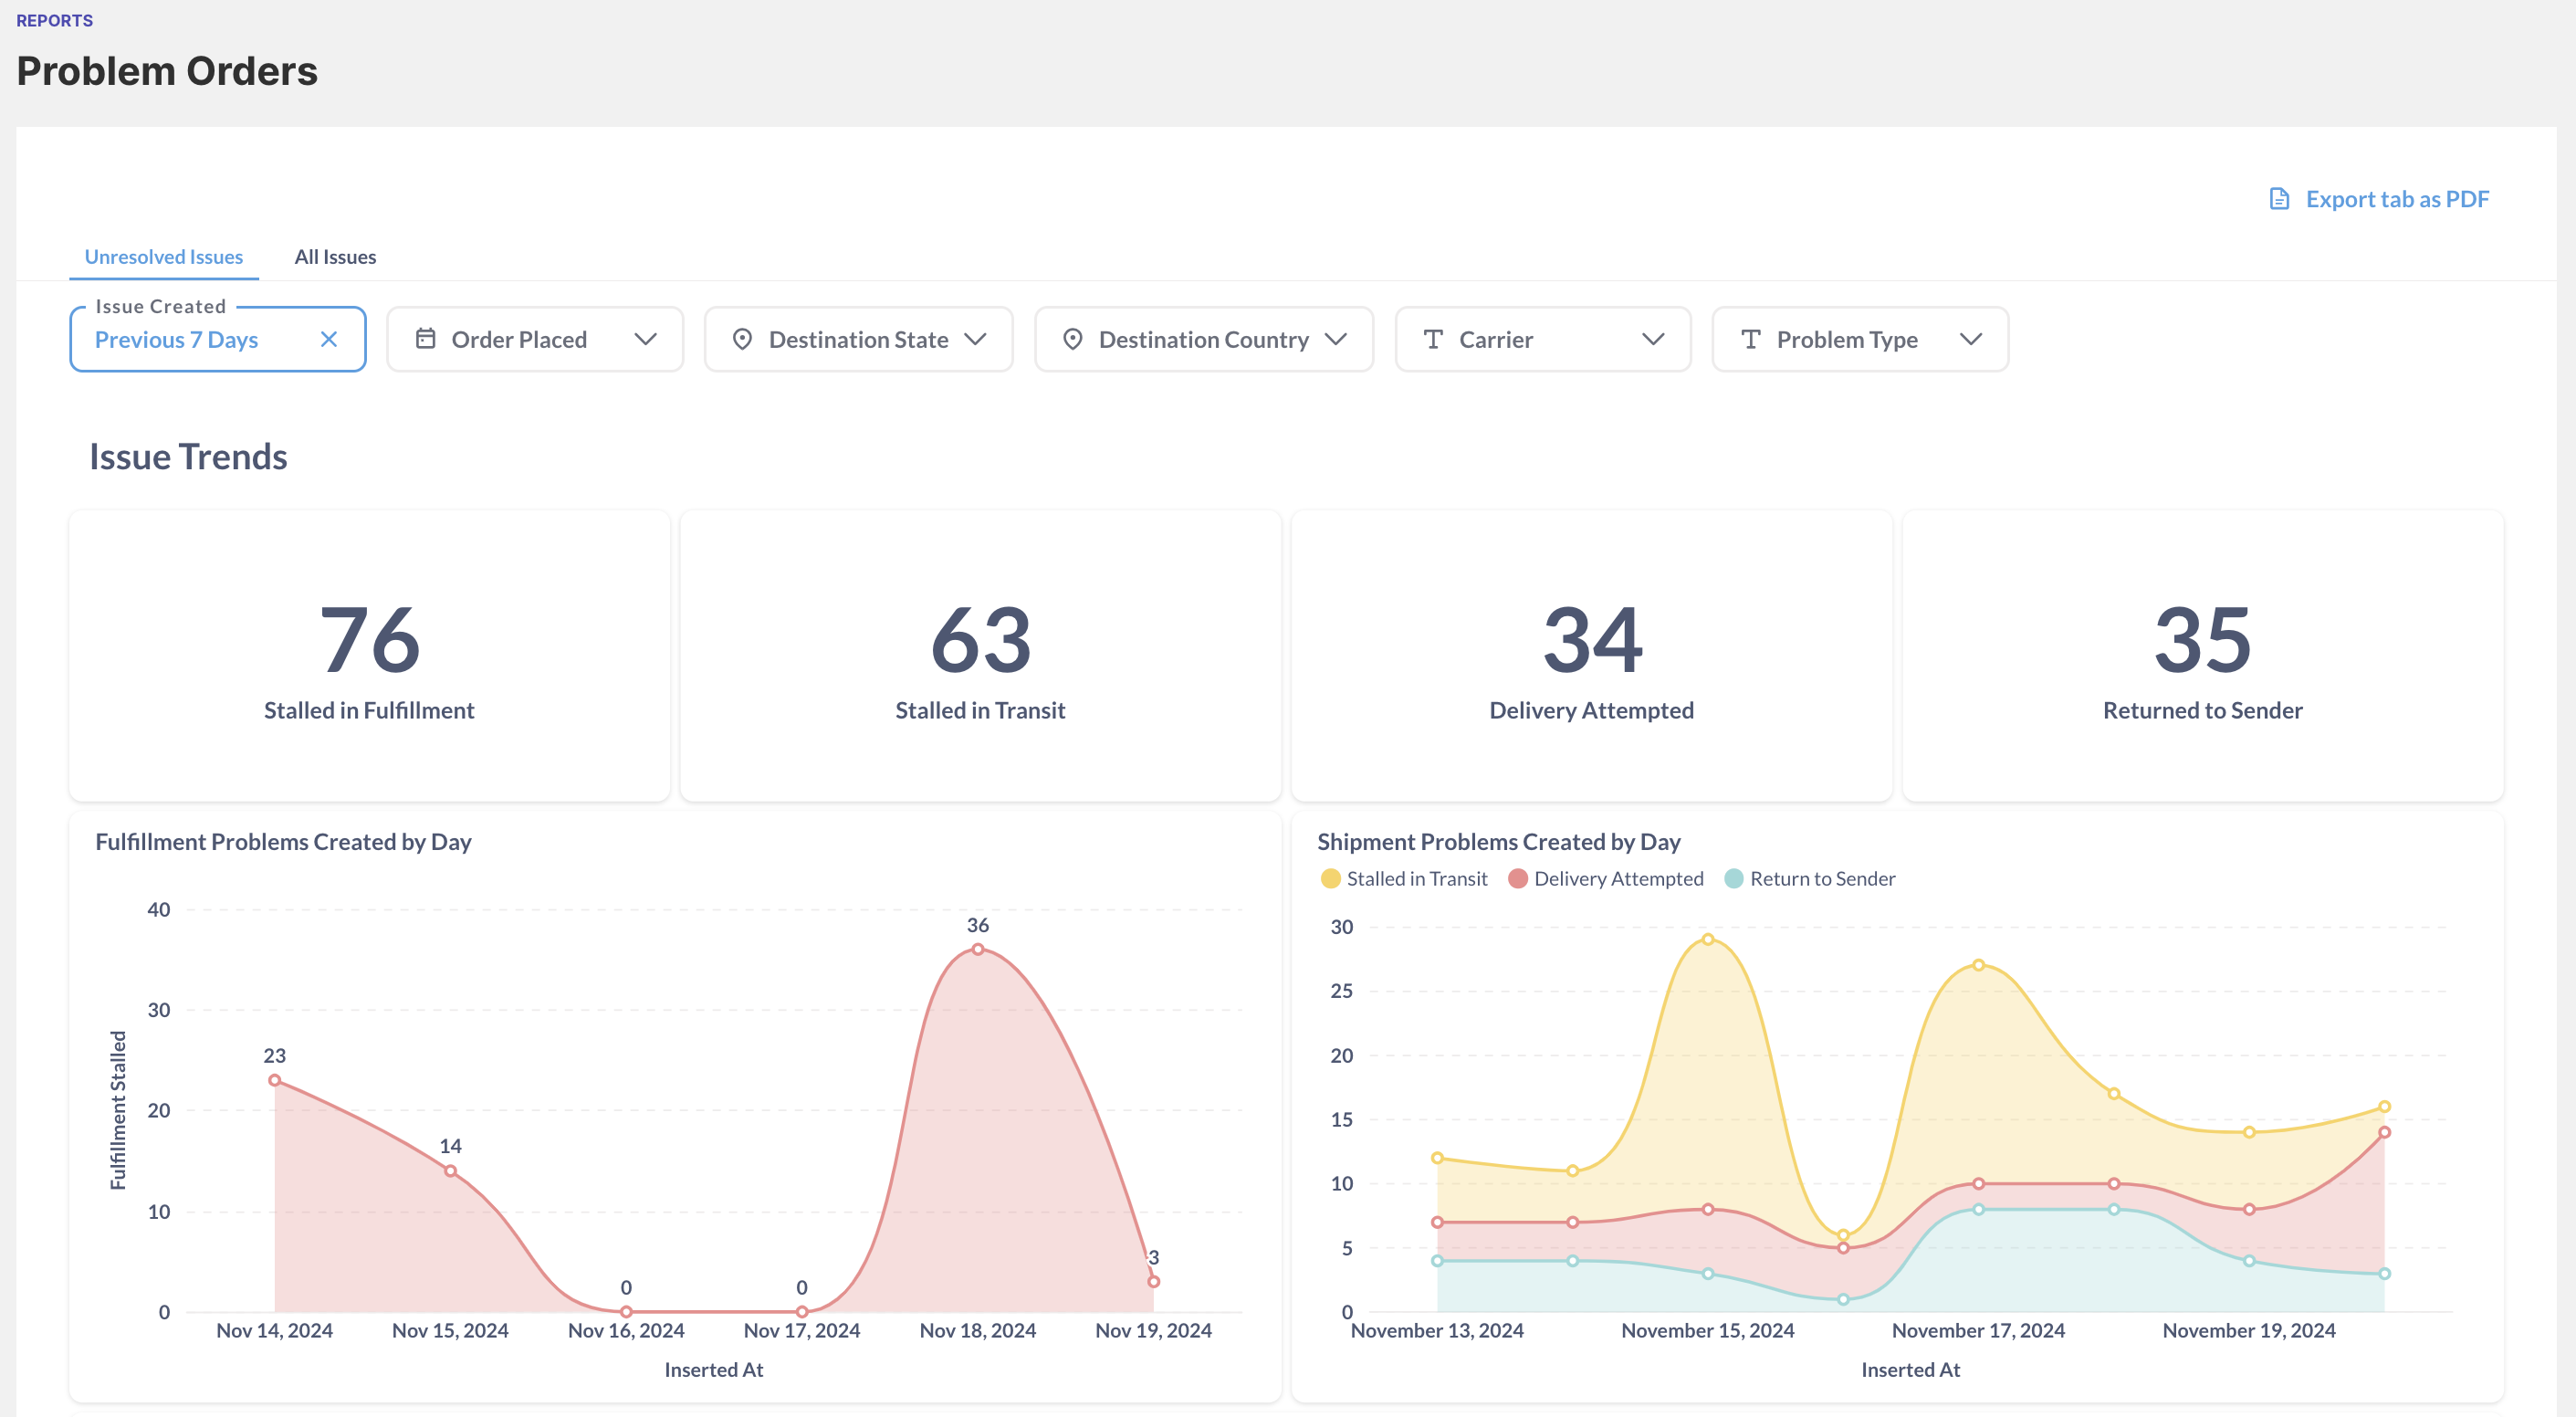Click the Problem Type text icon
Viewport: 2576px width, 1417px height.
tap(1750, 340)
